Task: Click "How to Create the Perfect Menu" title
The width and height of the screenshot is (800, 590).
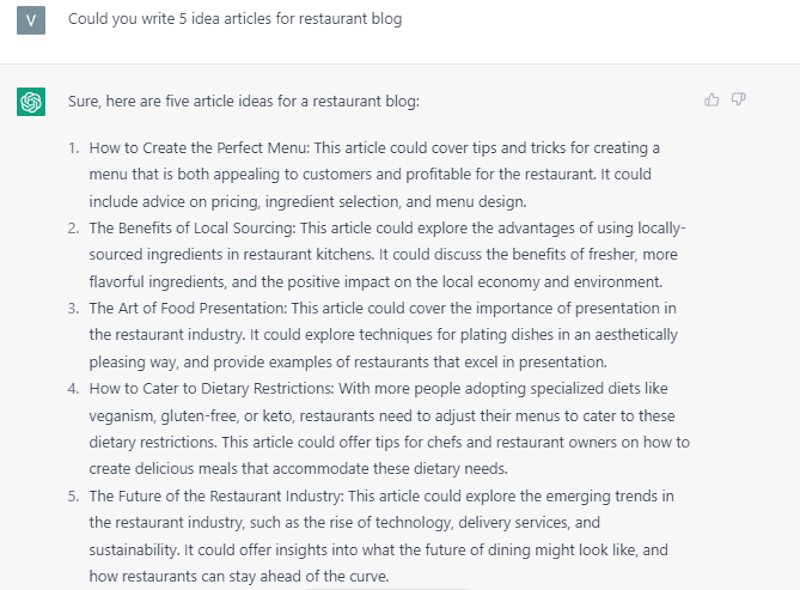Action: tap(198, 148)
